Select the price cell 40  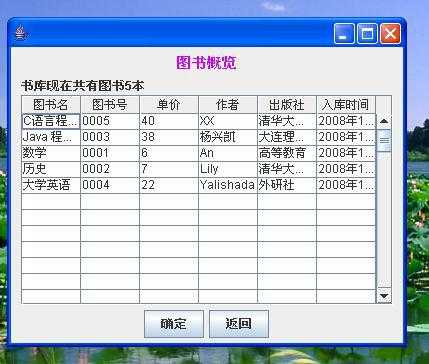169,121
